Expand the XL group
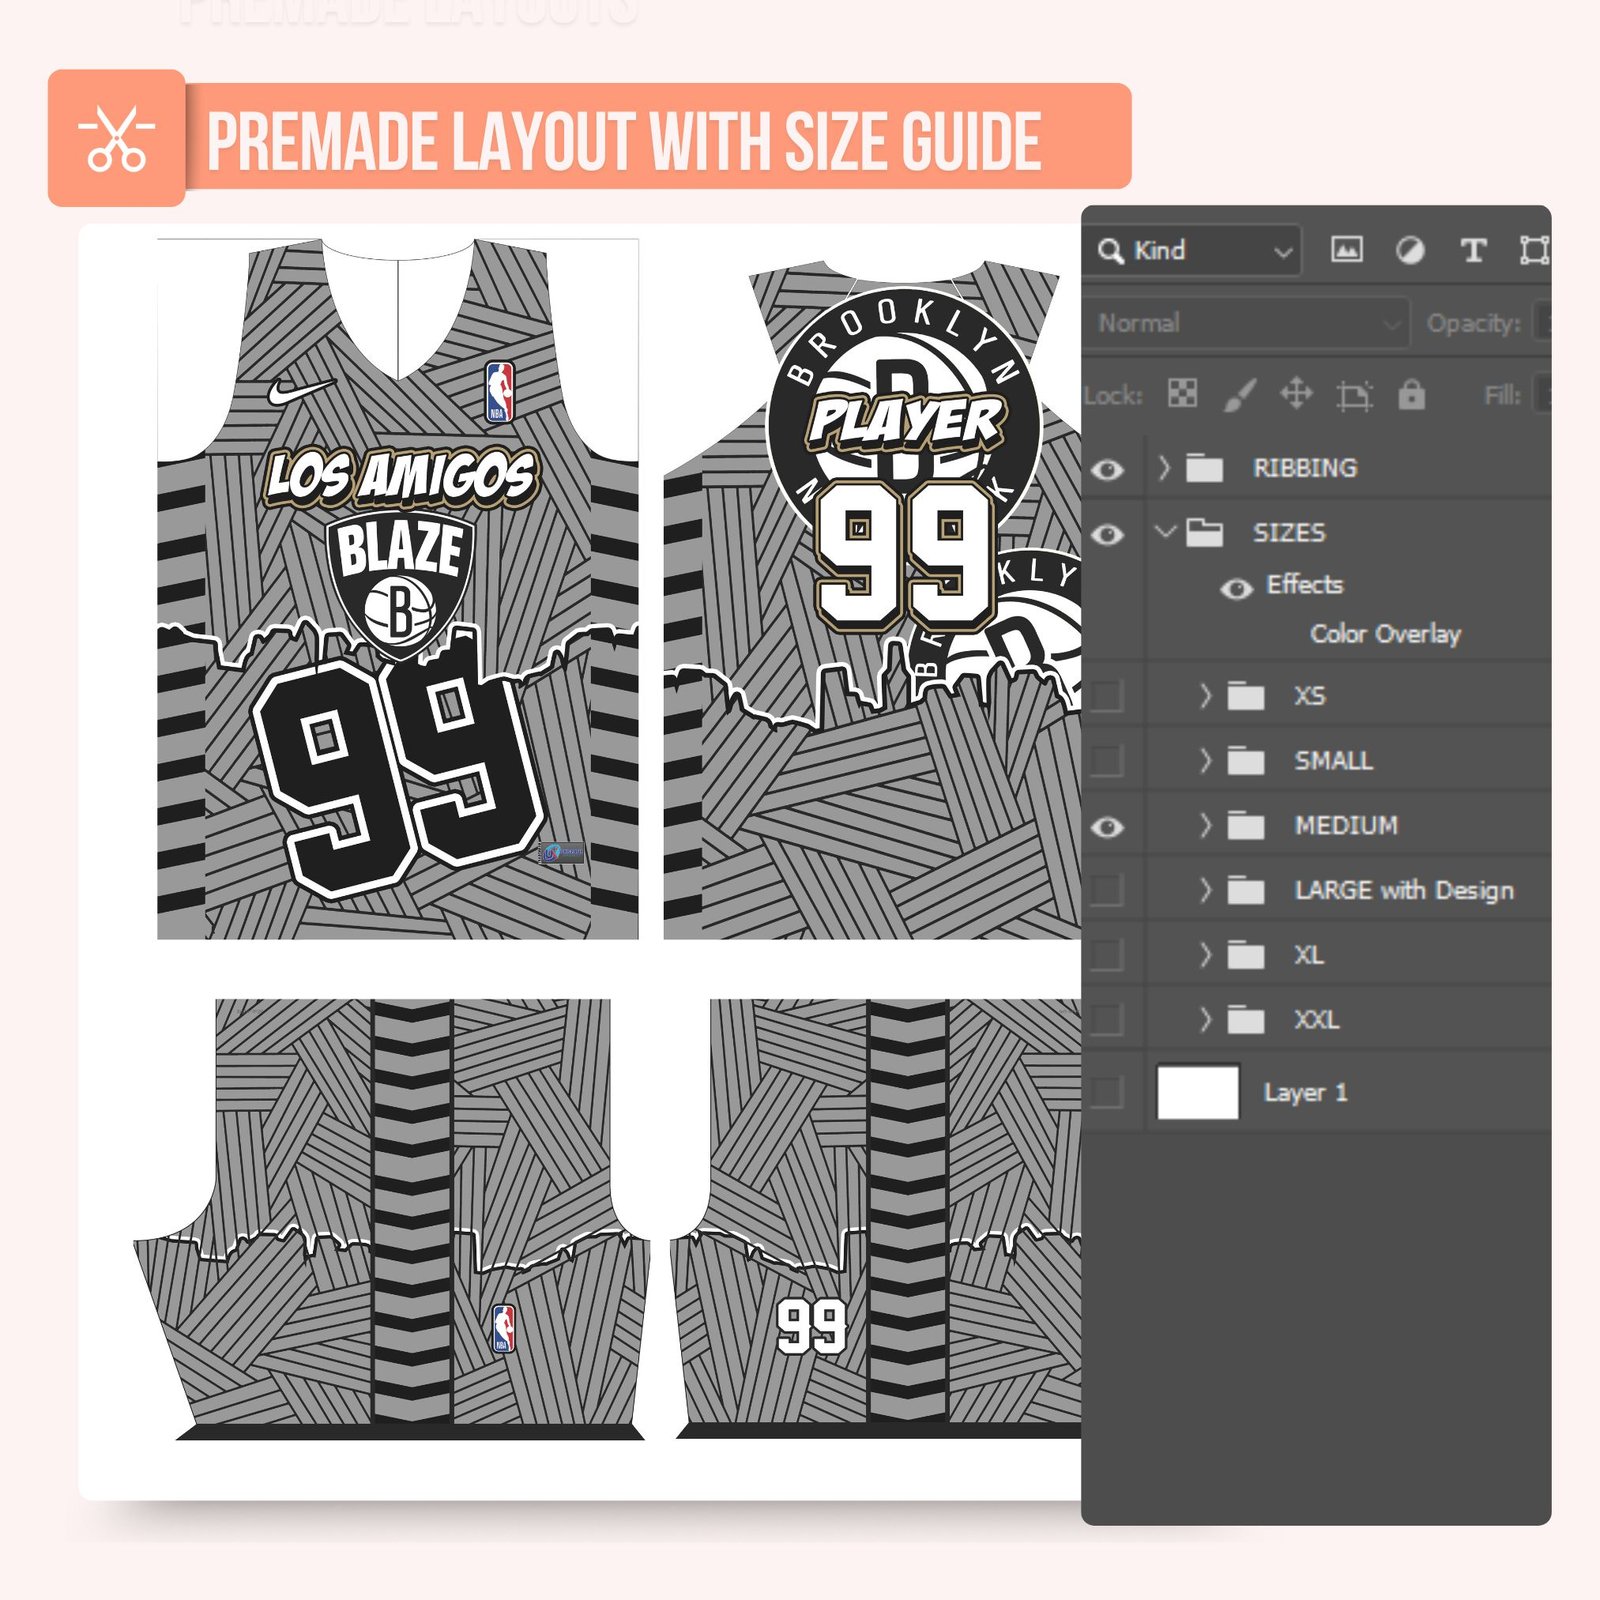The image size is (1600, 1600). click(1205, 954)
